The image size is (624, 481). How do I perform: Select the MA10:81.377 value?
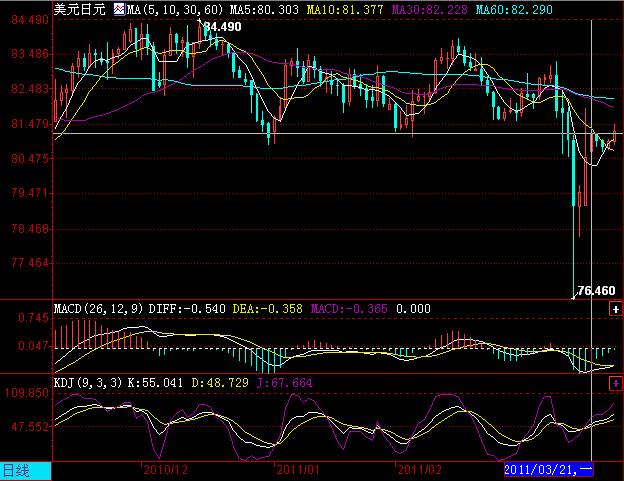click(x=345, y=10)
